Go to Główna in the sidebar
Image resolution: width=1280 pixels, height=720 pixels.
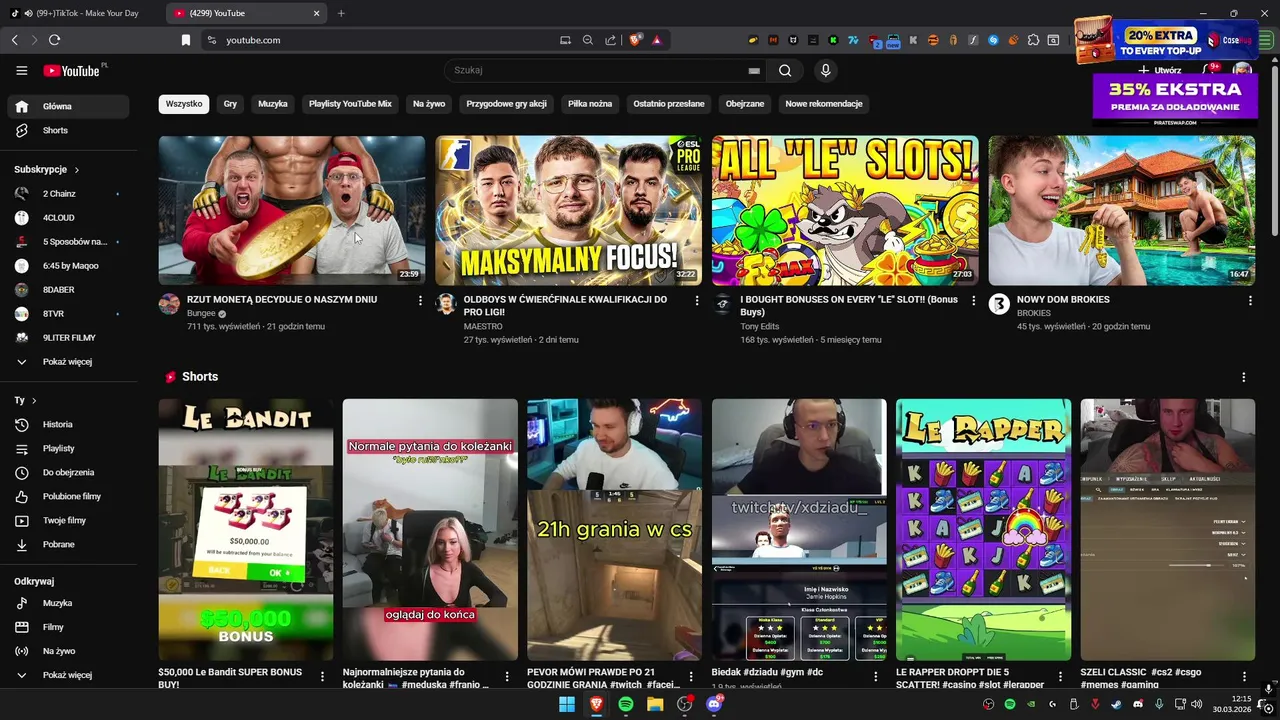pyautogui.click(x=68, y=106)
